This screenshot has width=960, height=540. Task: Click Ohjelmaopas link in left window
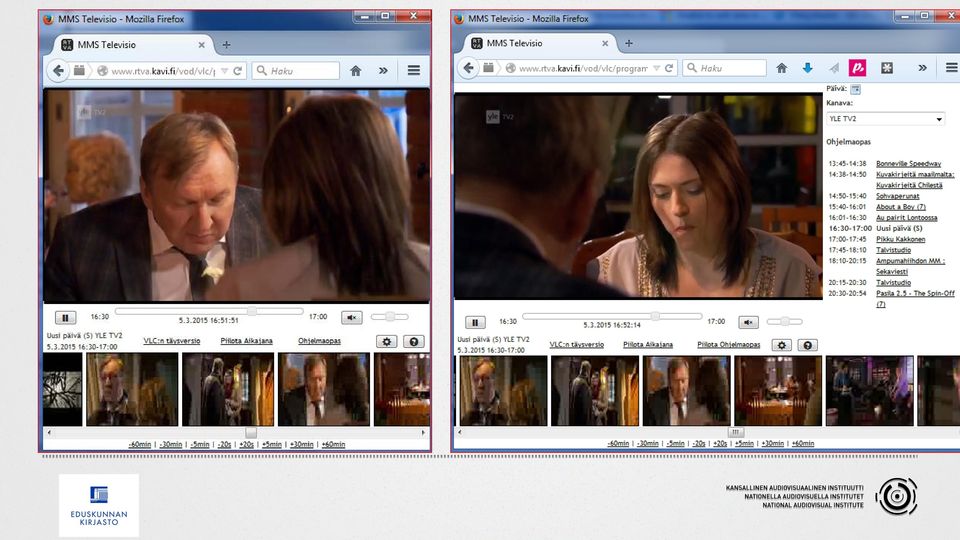319,341
